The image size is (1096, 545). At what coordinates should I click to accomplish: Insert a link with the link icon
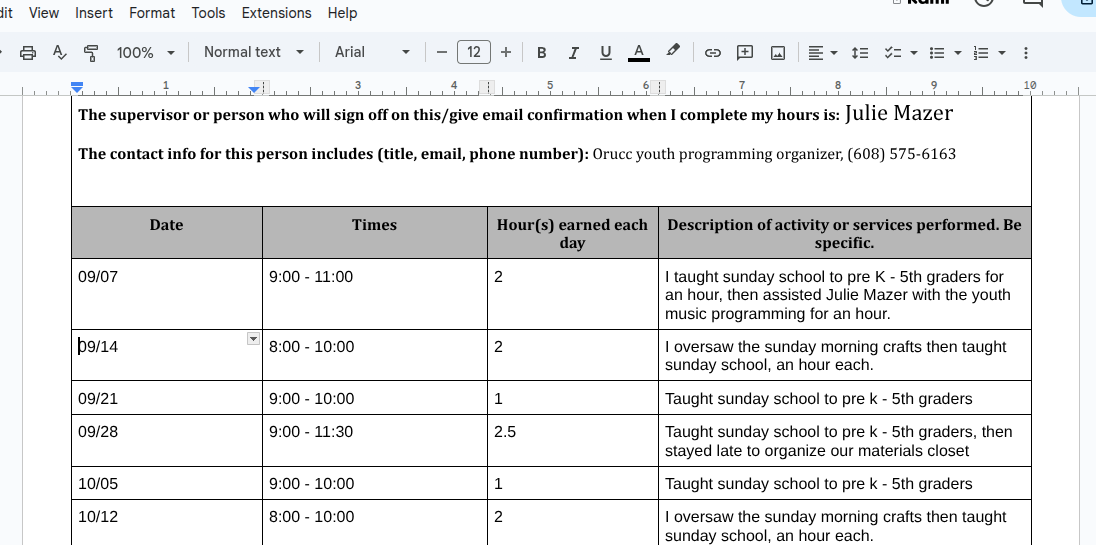click(712, 52)
